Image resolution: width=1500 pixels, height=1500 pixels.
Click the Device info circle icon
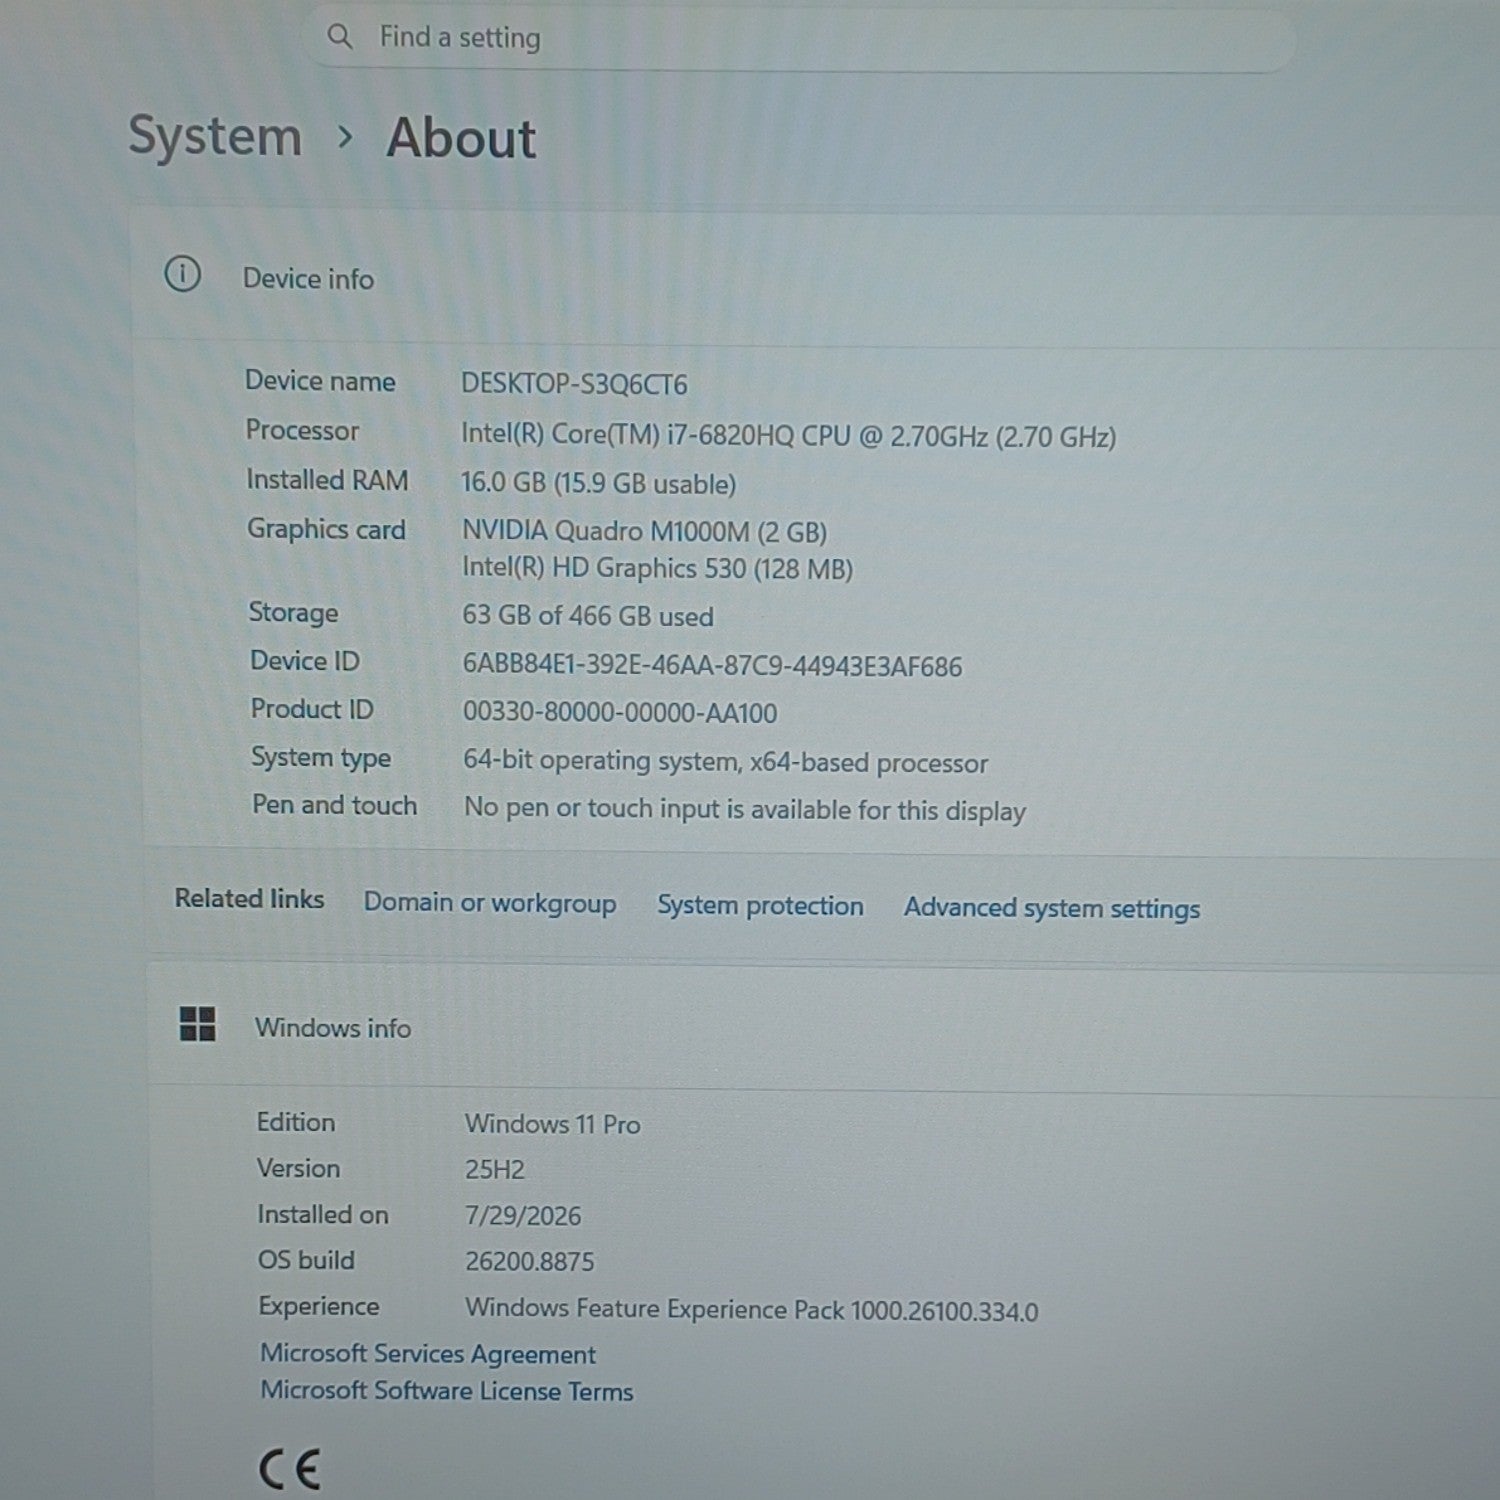point(182,274)
